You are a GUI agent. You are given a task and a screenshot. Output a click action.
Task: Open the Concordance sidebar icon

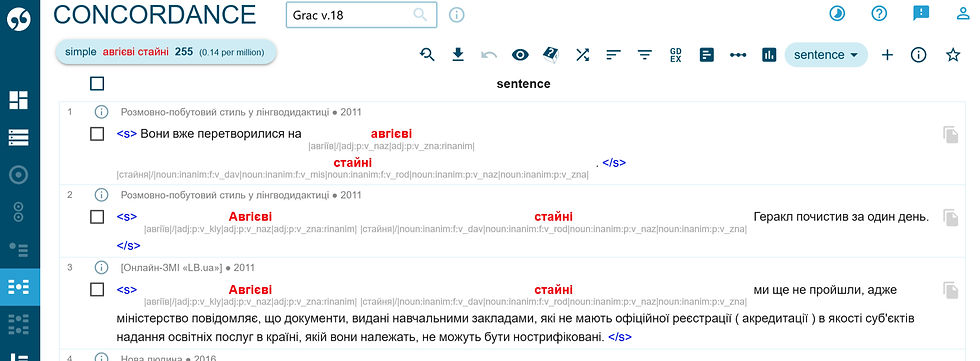19,287
